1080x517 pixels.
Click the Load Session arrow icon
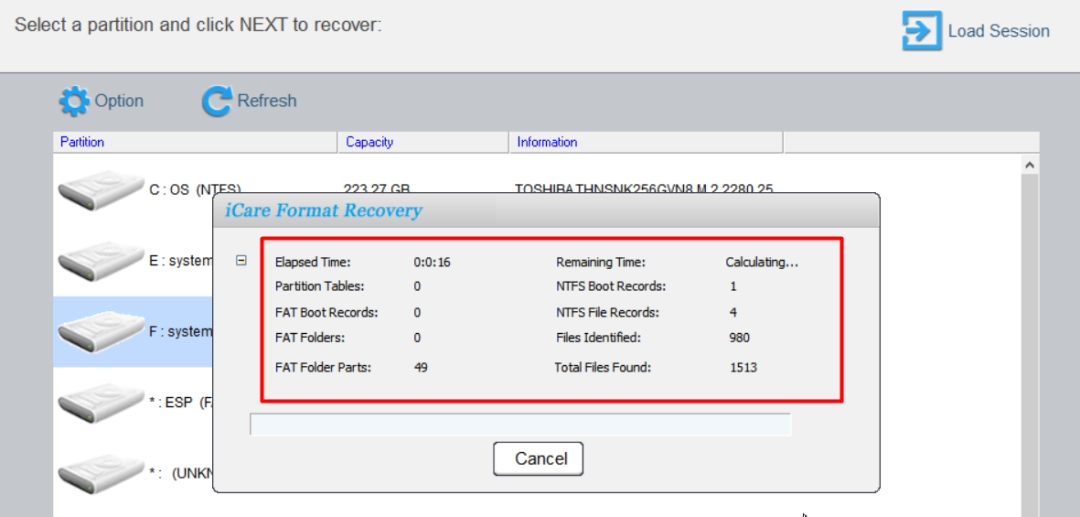tap(922, 31)
